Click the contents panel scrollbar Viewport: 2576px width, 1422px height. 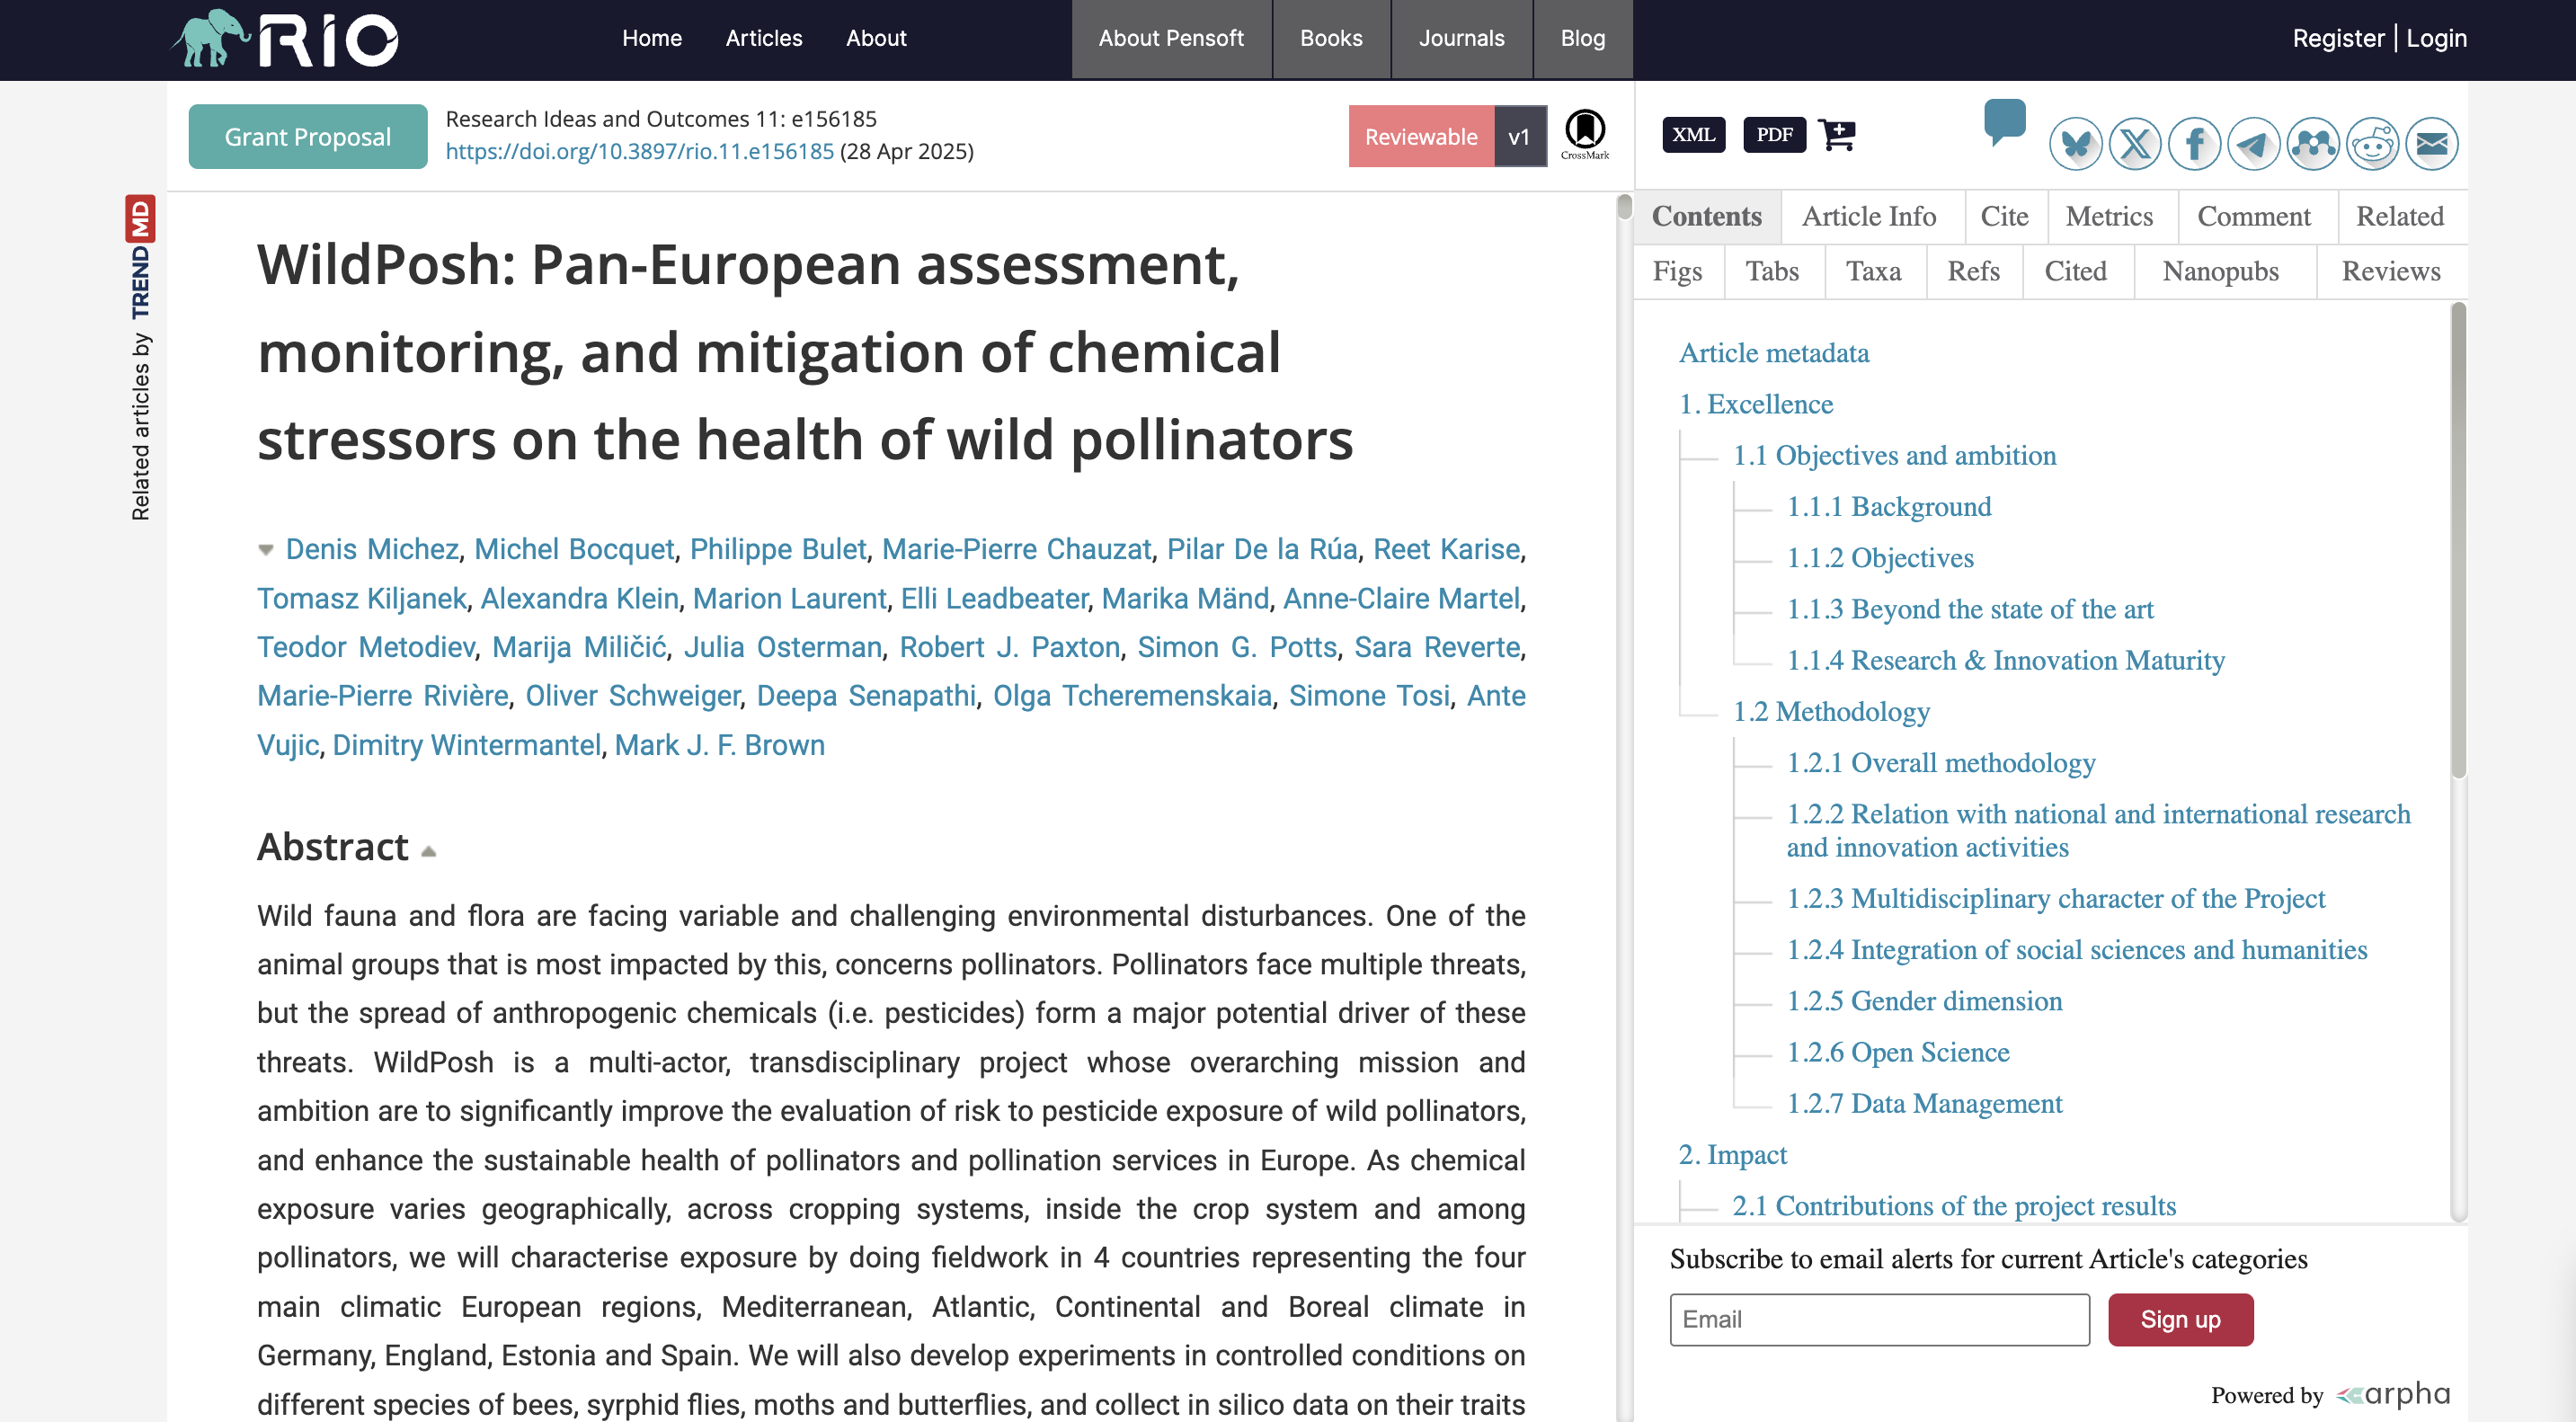[2458, 540]
